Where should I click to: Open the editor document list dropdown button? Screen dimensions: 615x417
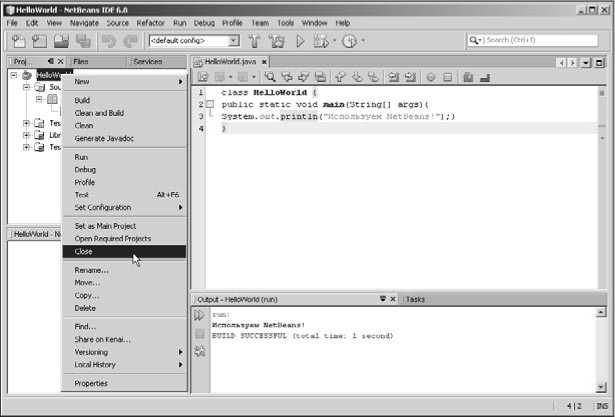586,63
